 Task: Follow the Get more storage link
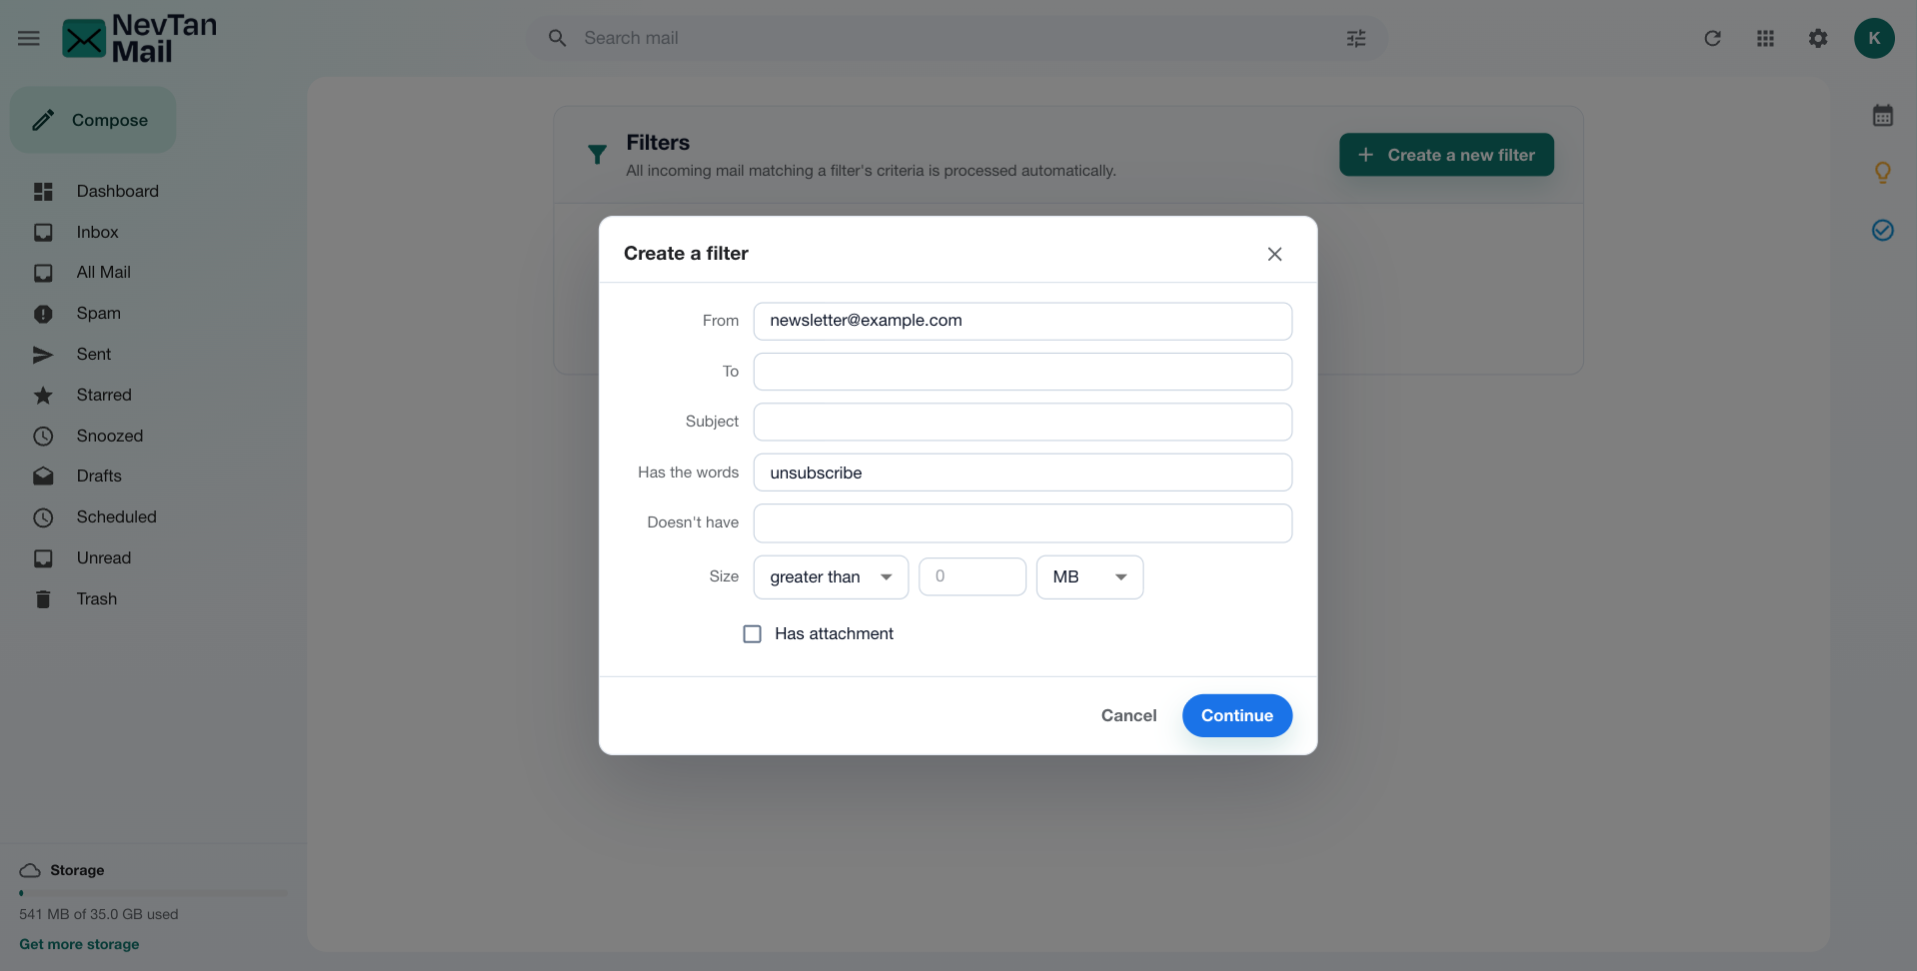click(x=79, y=944)
